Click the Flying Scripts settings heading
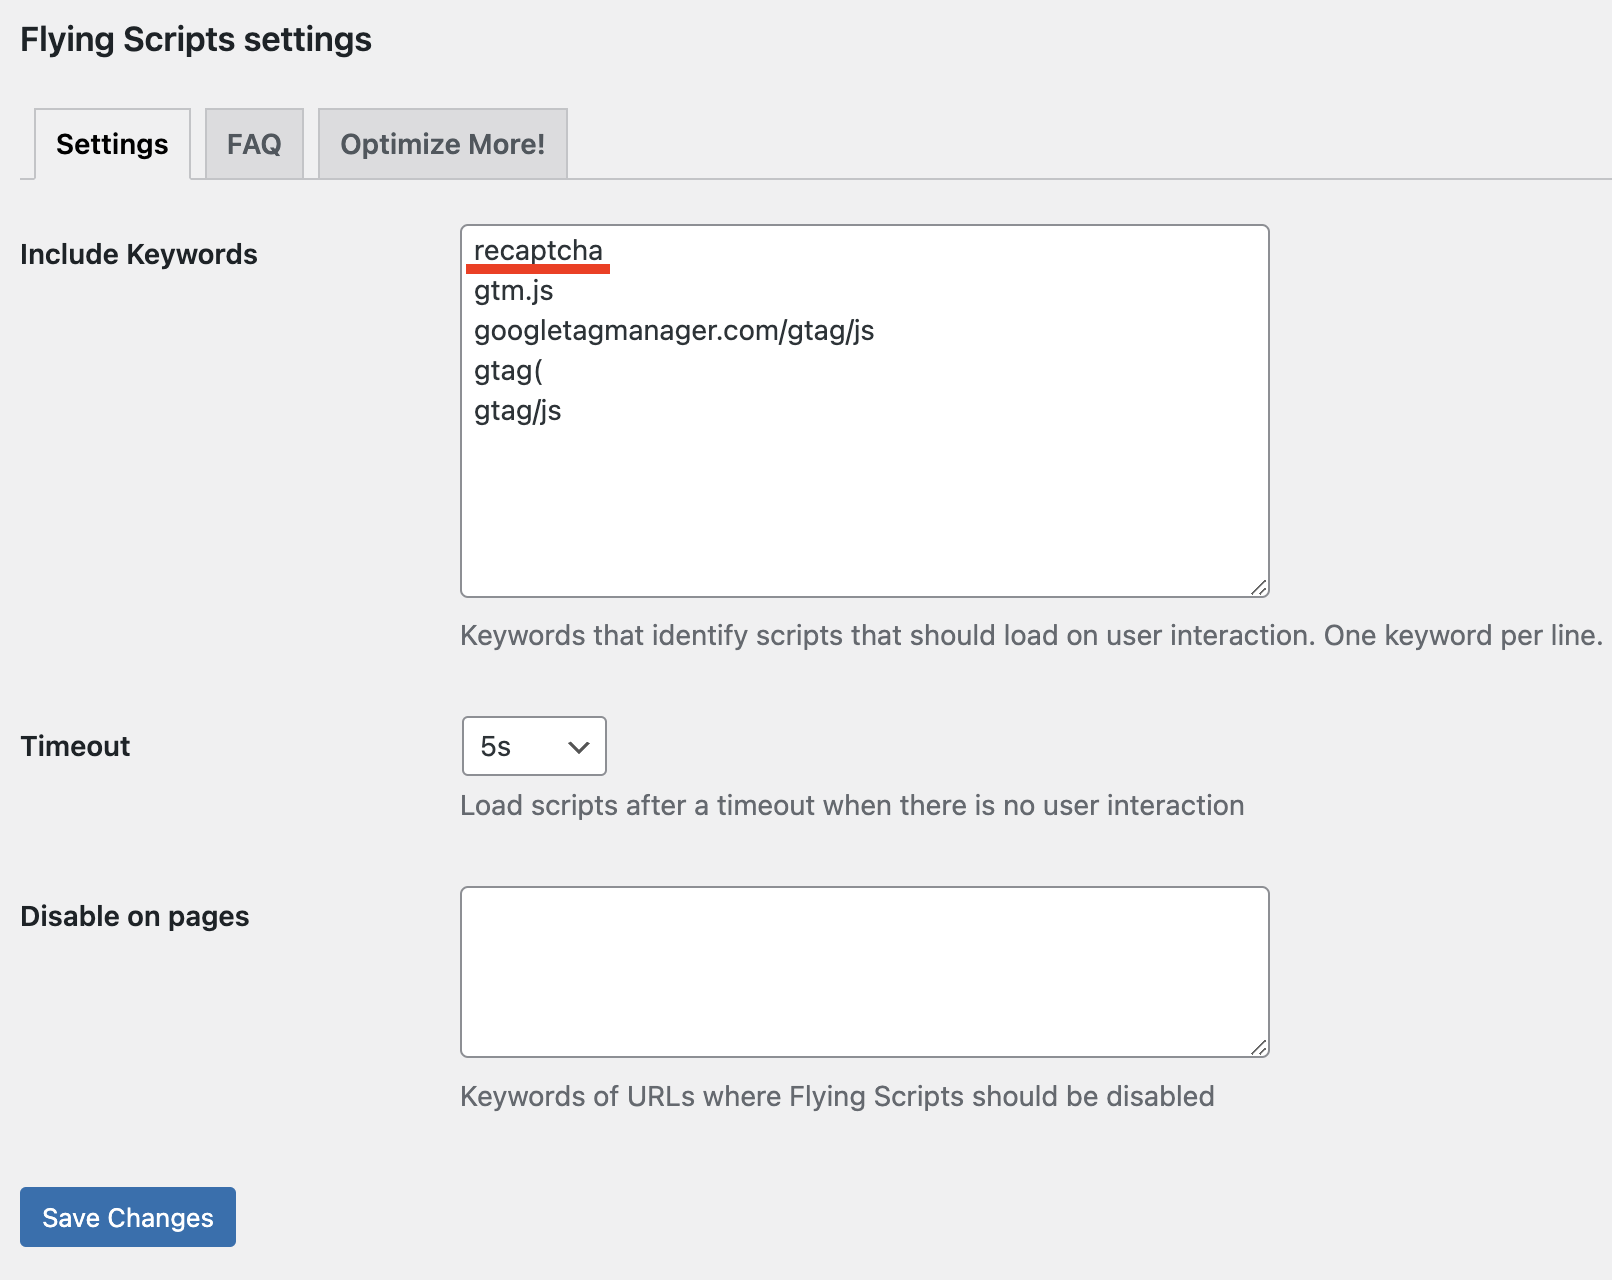Image resolution: width=1612 pixels, height=1280 pixels. [196, 39]
